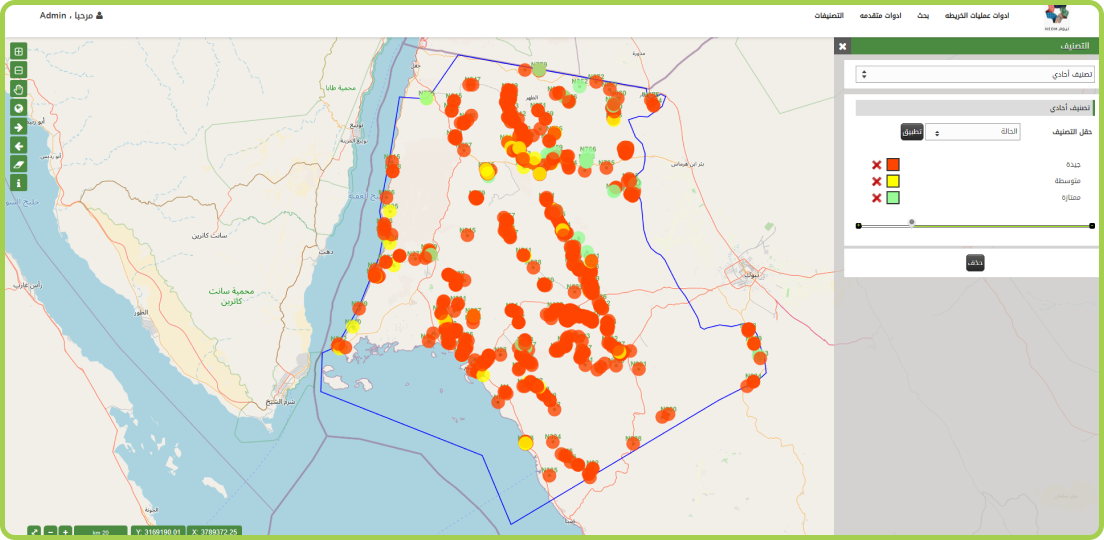Activate the info identify tool
Screen dimensions: 1104x540
[x=18, y=183]
